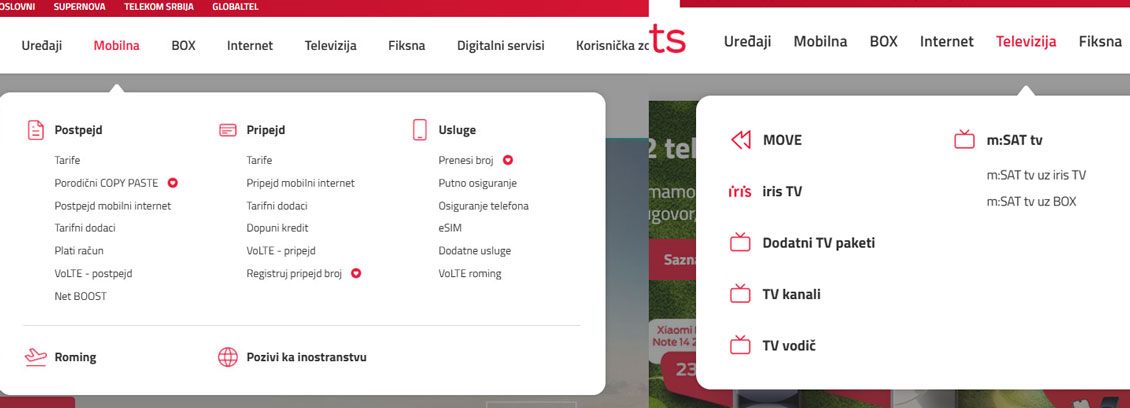Click the TV vodič television icon
Viewport: 1130px width, 408px height.
[740, 345]
